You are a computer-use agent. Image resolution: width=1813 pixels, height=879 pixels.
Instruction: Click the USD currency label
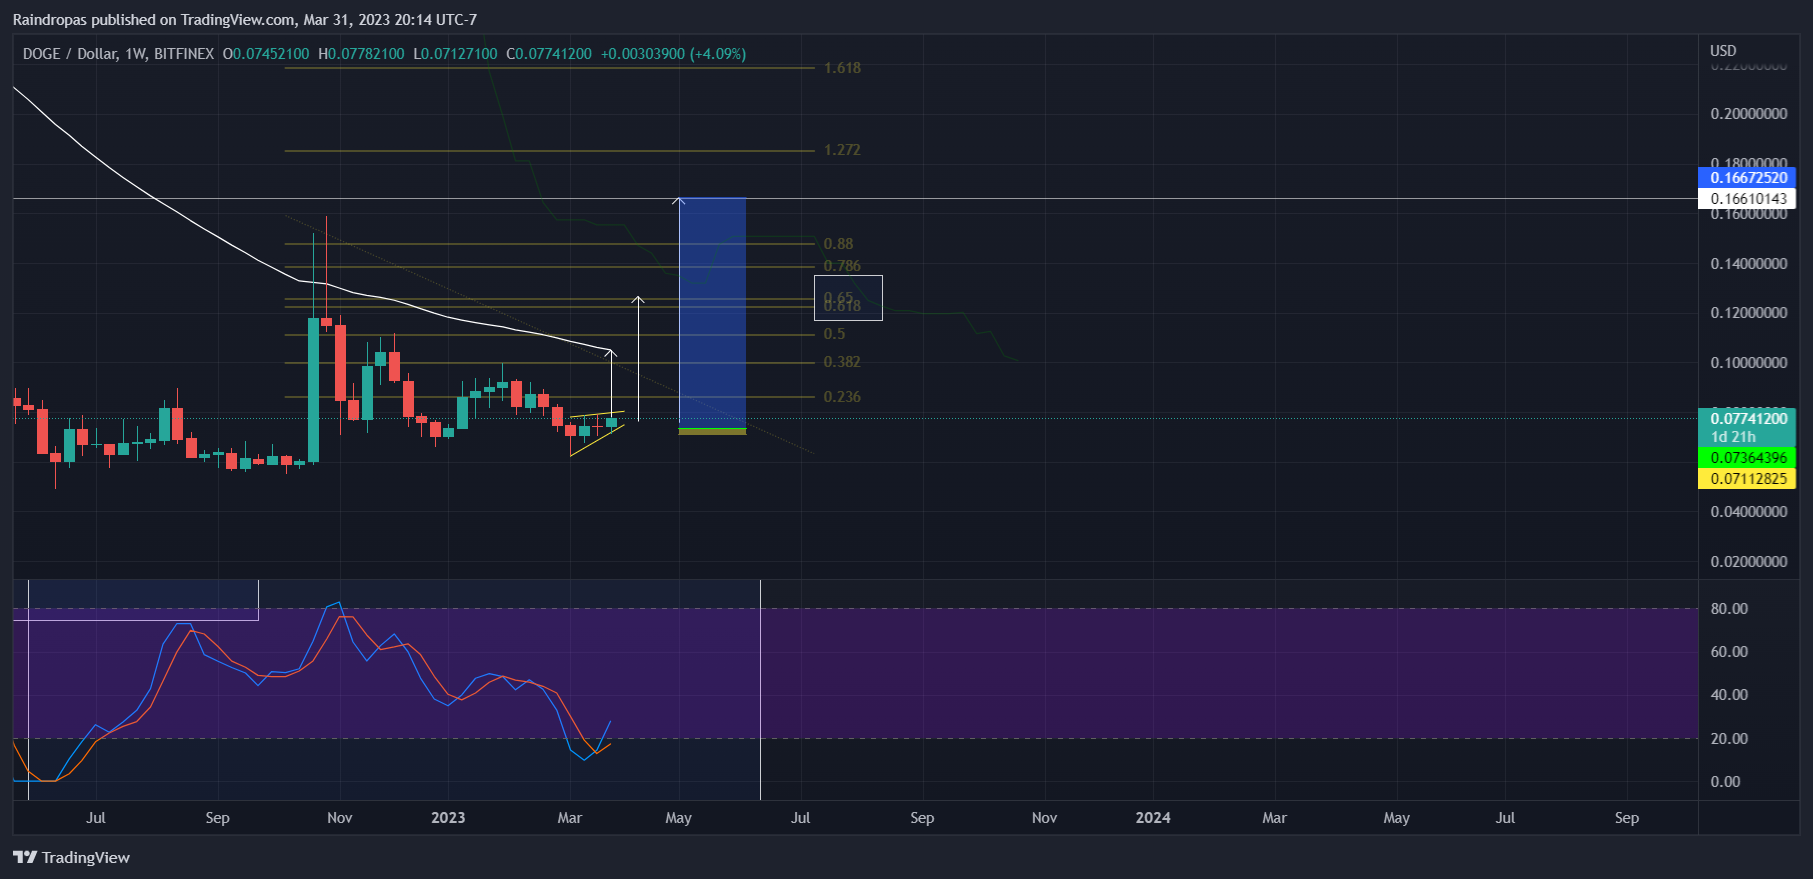[1723, 51]
